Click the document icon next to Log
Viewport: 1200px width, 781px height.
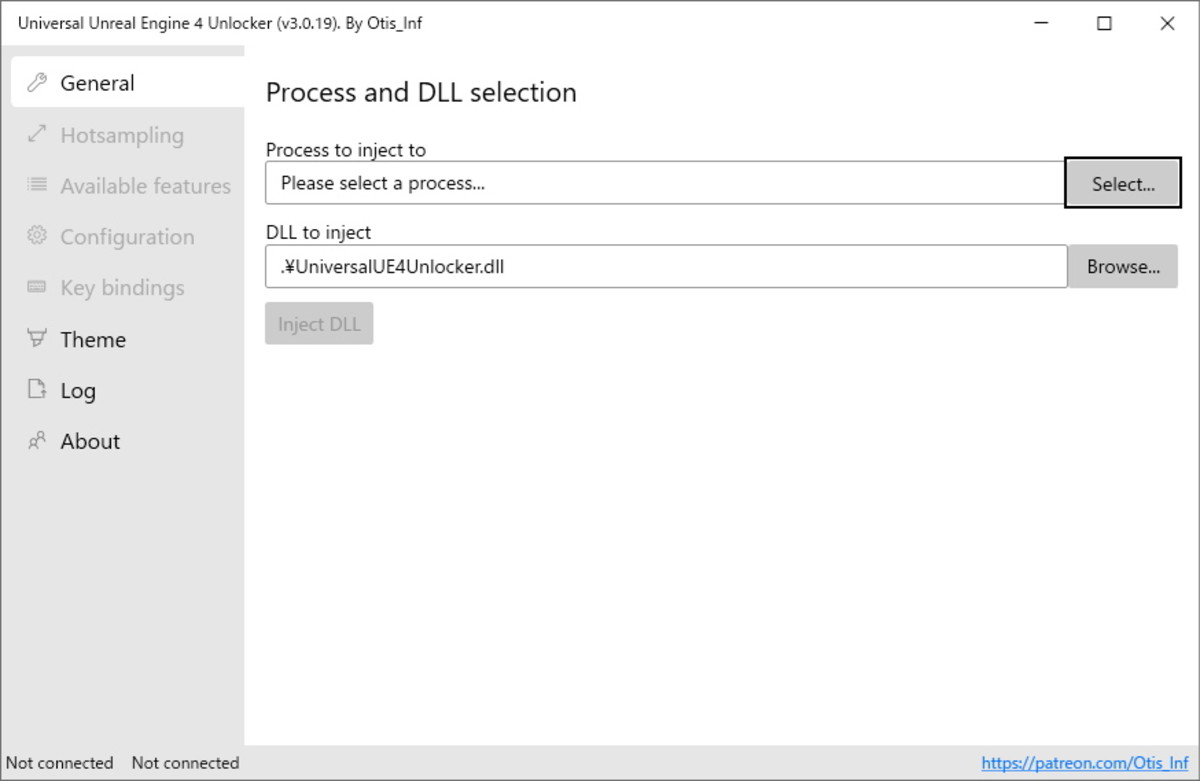coord(38,390)
